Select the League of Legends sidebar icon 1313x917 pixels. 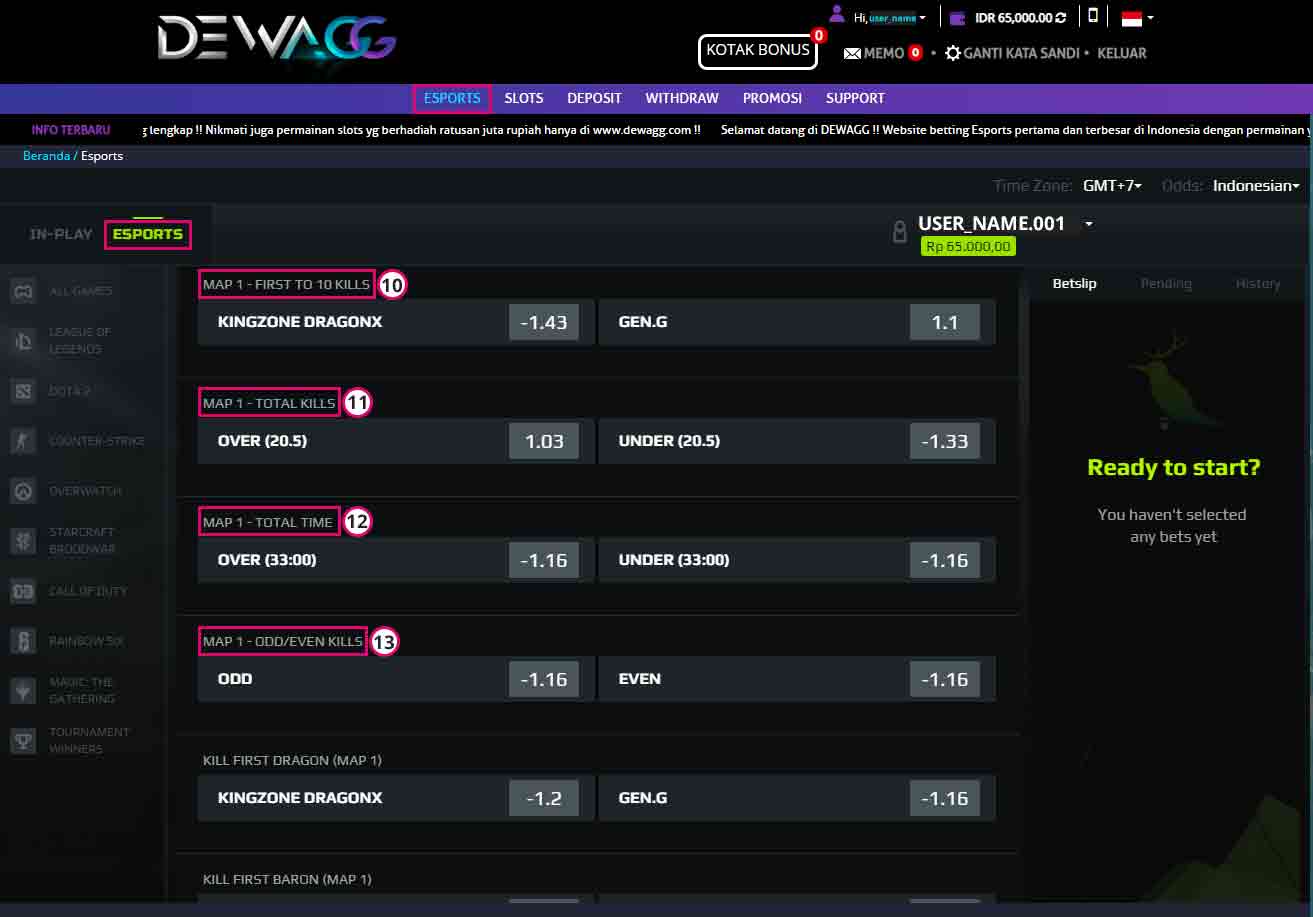[x=23, y=341]
